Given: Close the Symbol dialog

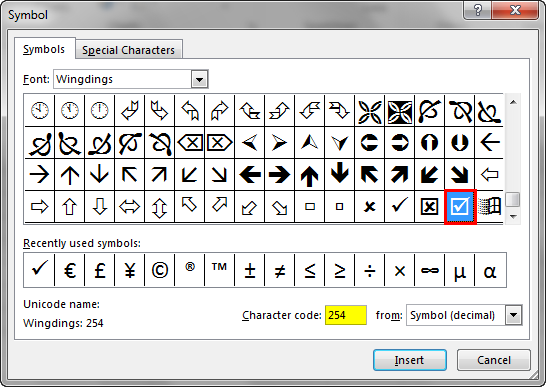Looking at the screenshot, I should pyautogui.click(x=515, y=10).
